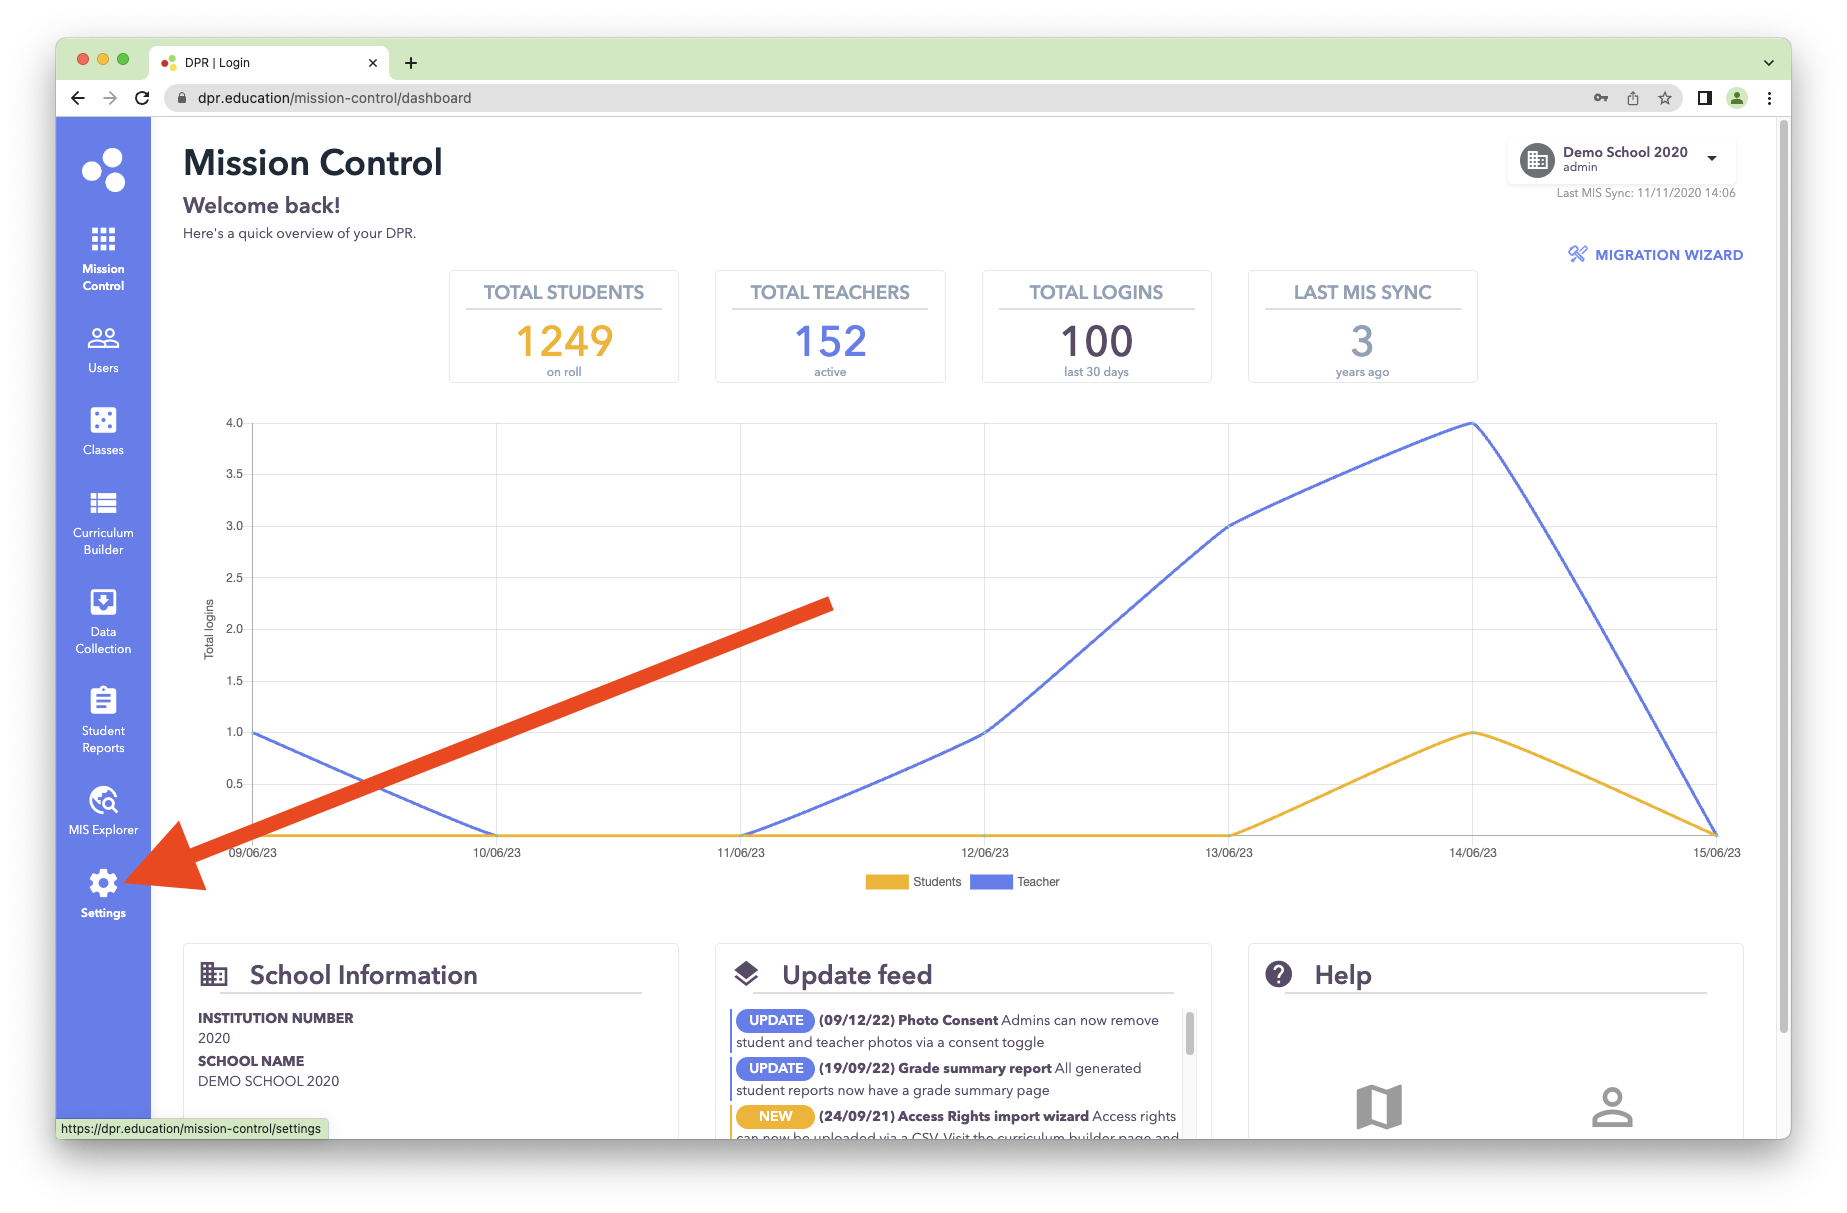Click the yellow Students color swatch
Viewport: 1847px width, 1213px height.
pos(886,881)
